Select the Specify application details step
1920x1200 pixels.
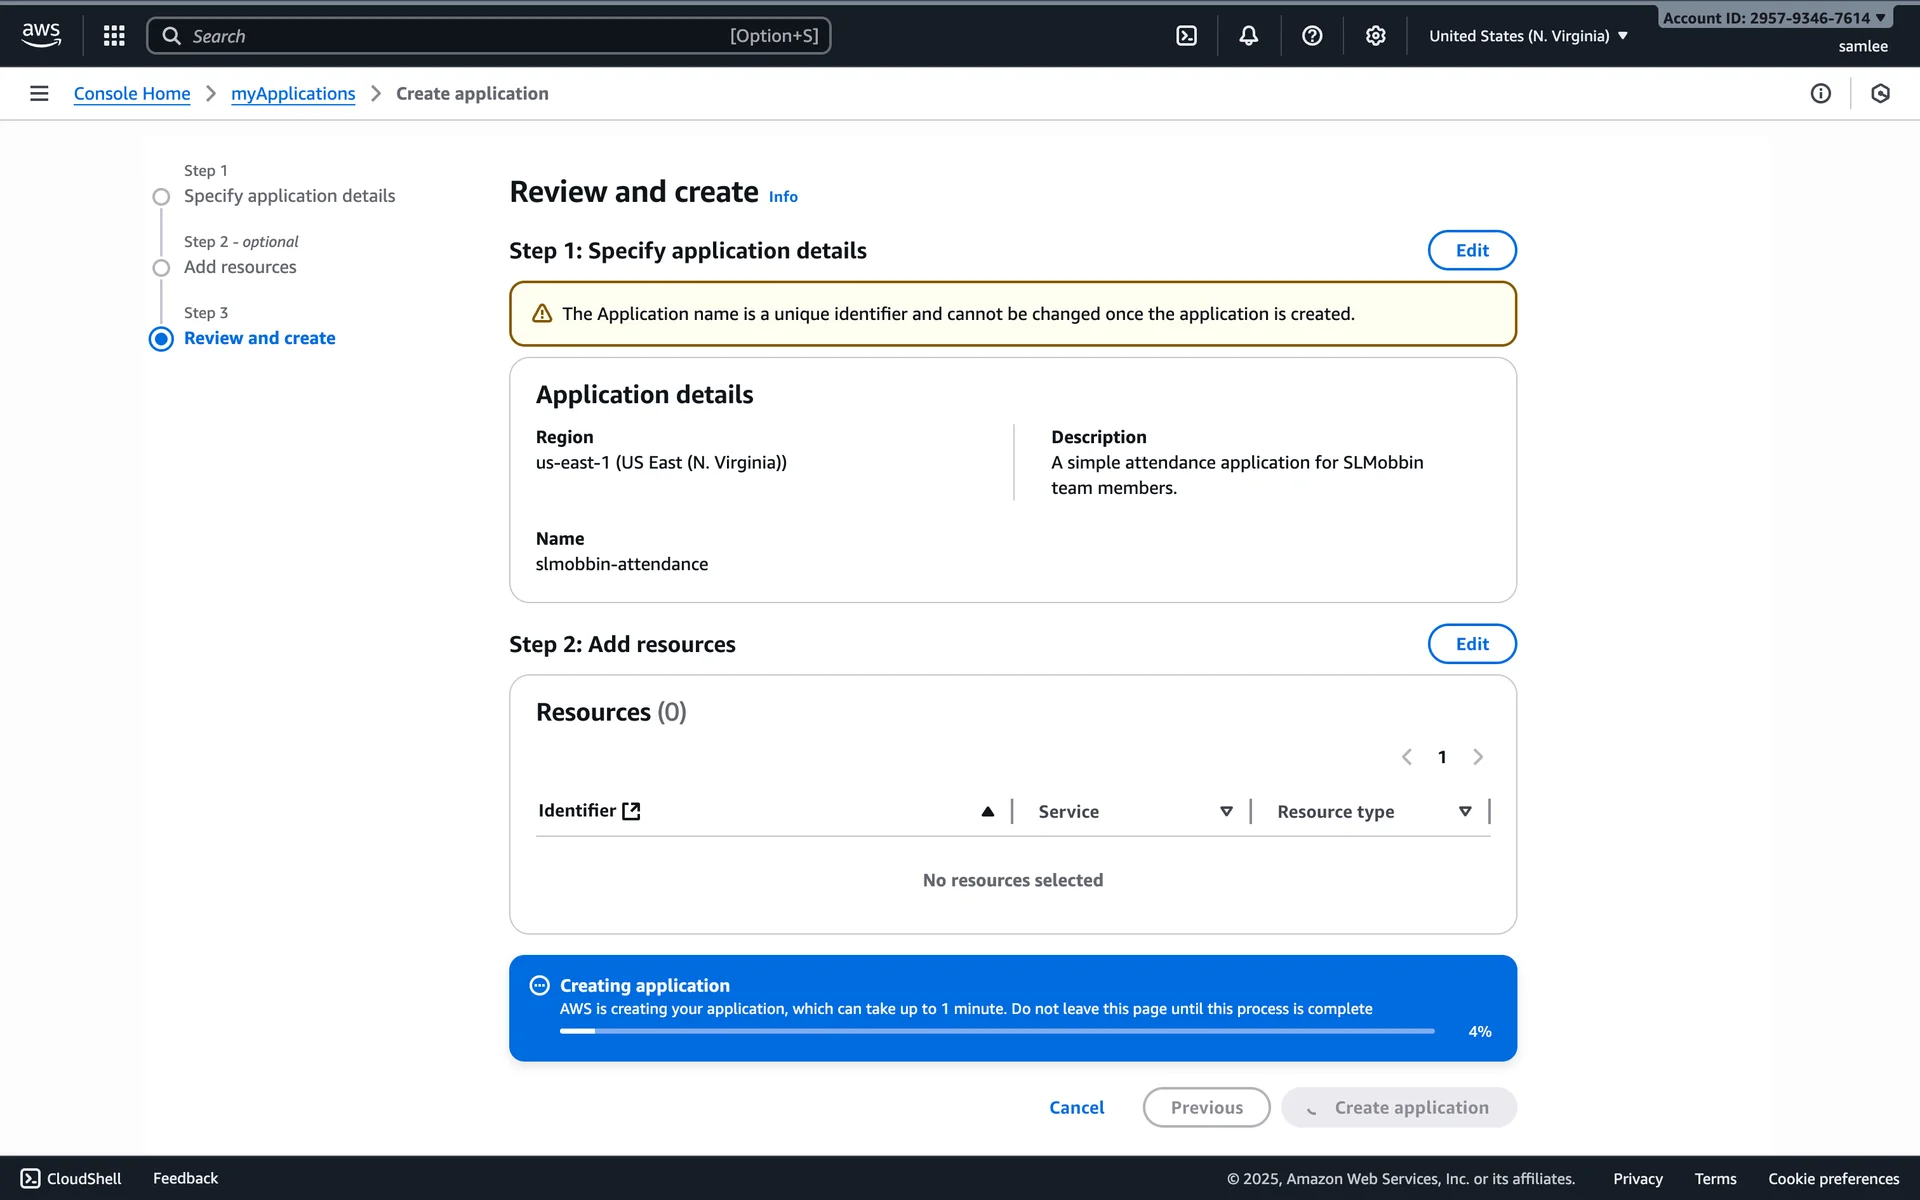pyautogui.click(x=289, y=196)
